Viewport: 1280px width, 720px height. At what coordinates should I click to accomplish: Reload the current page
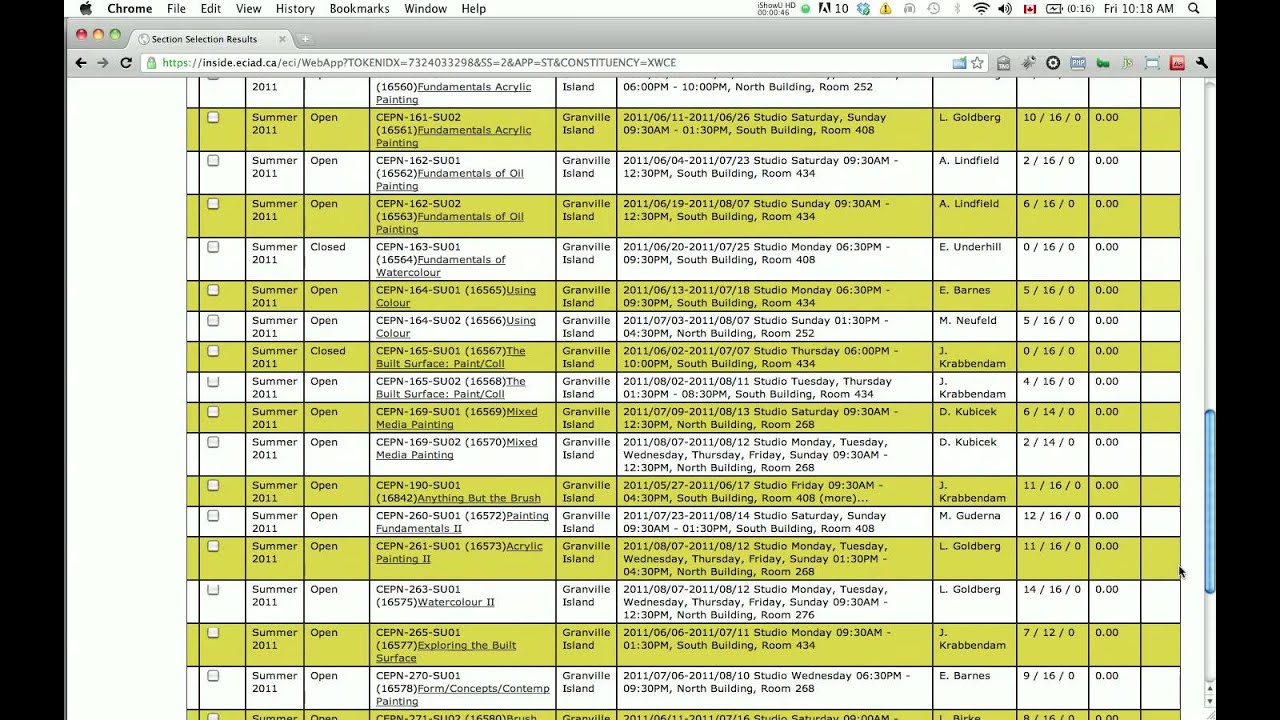pos(126,62)
